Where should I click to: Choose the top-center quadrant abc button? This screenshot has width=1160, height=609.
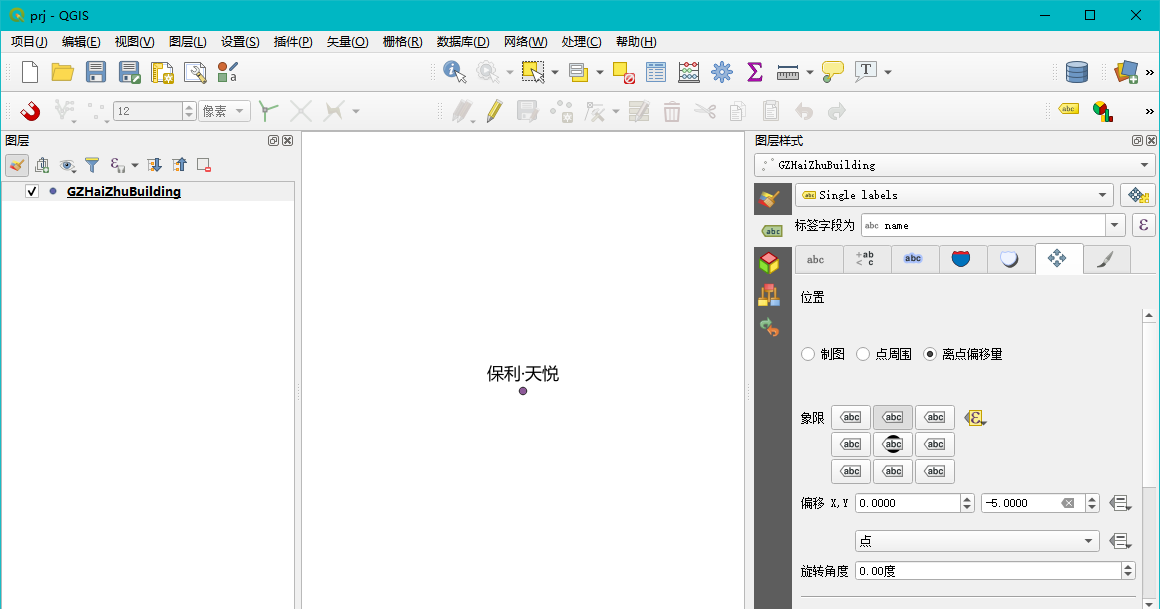click(893, 417)
